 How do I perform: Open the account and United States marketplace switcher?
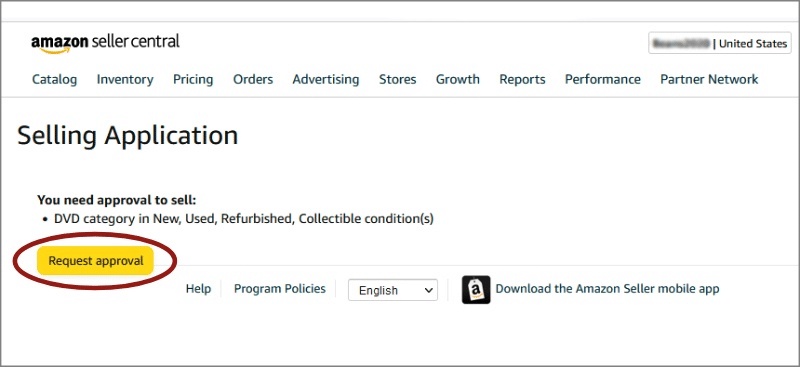tap(720, 43)
